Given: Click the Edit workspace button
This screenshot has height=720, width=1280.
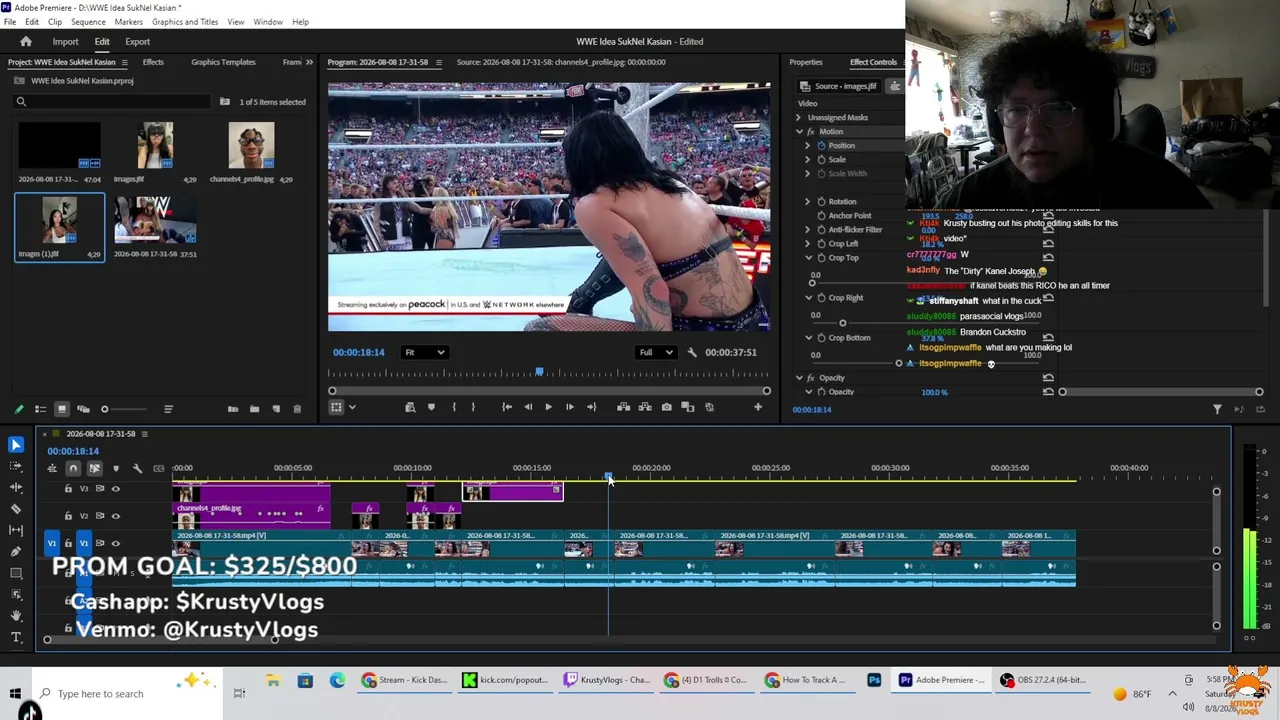Looking at the screenshot, I should click(x=102, y=42).
